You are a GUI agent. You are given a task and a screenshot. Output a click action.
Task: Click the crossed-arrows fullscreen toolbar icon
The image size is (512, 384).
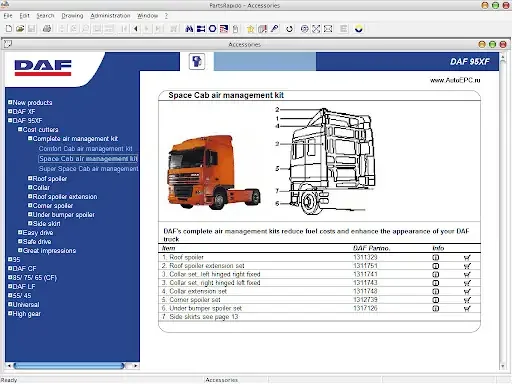316,29
